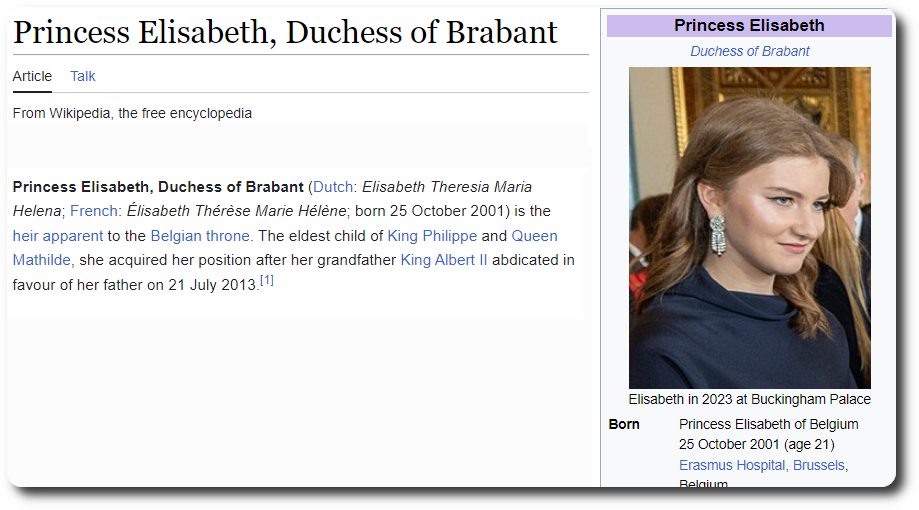Open the heir apparent link
The height and width of the screenshot is (510, 919).
coord(58,236)
